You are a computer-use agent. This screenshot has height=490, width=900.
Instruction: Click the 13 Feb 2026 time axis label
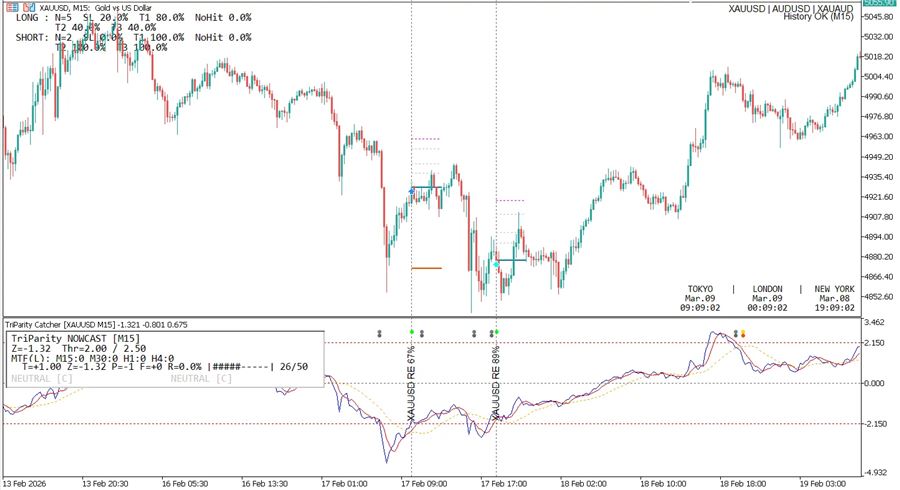point(24,484)
